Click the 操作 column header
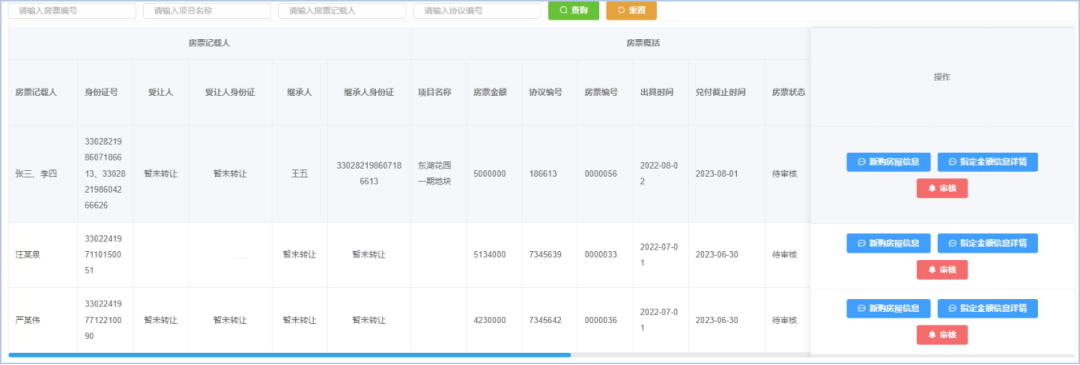This screenshot has width=1080, height=365. point(942,77)
